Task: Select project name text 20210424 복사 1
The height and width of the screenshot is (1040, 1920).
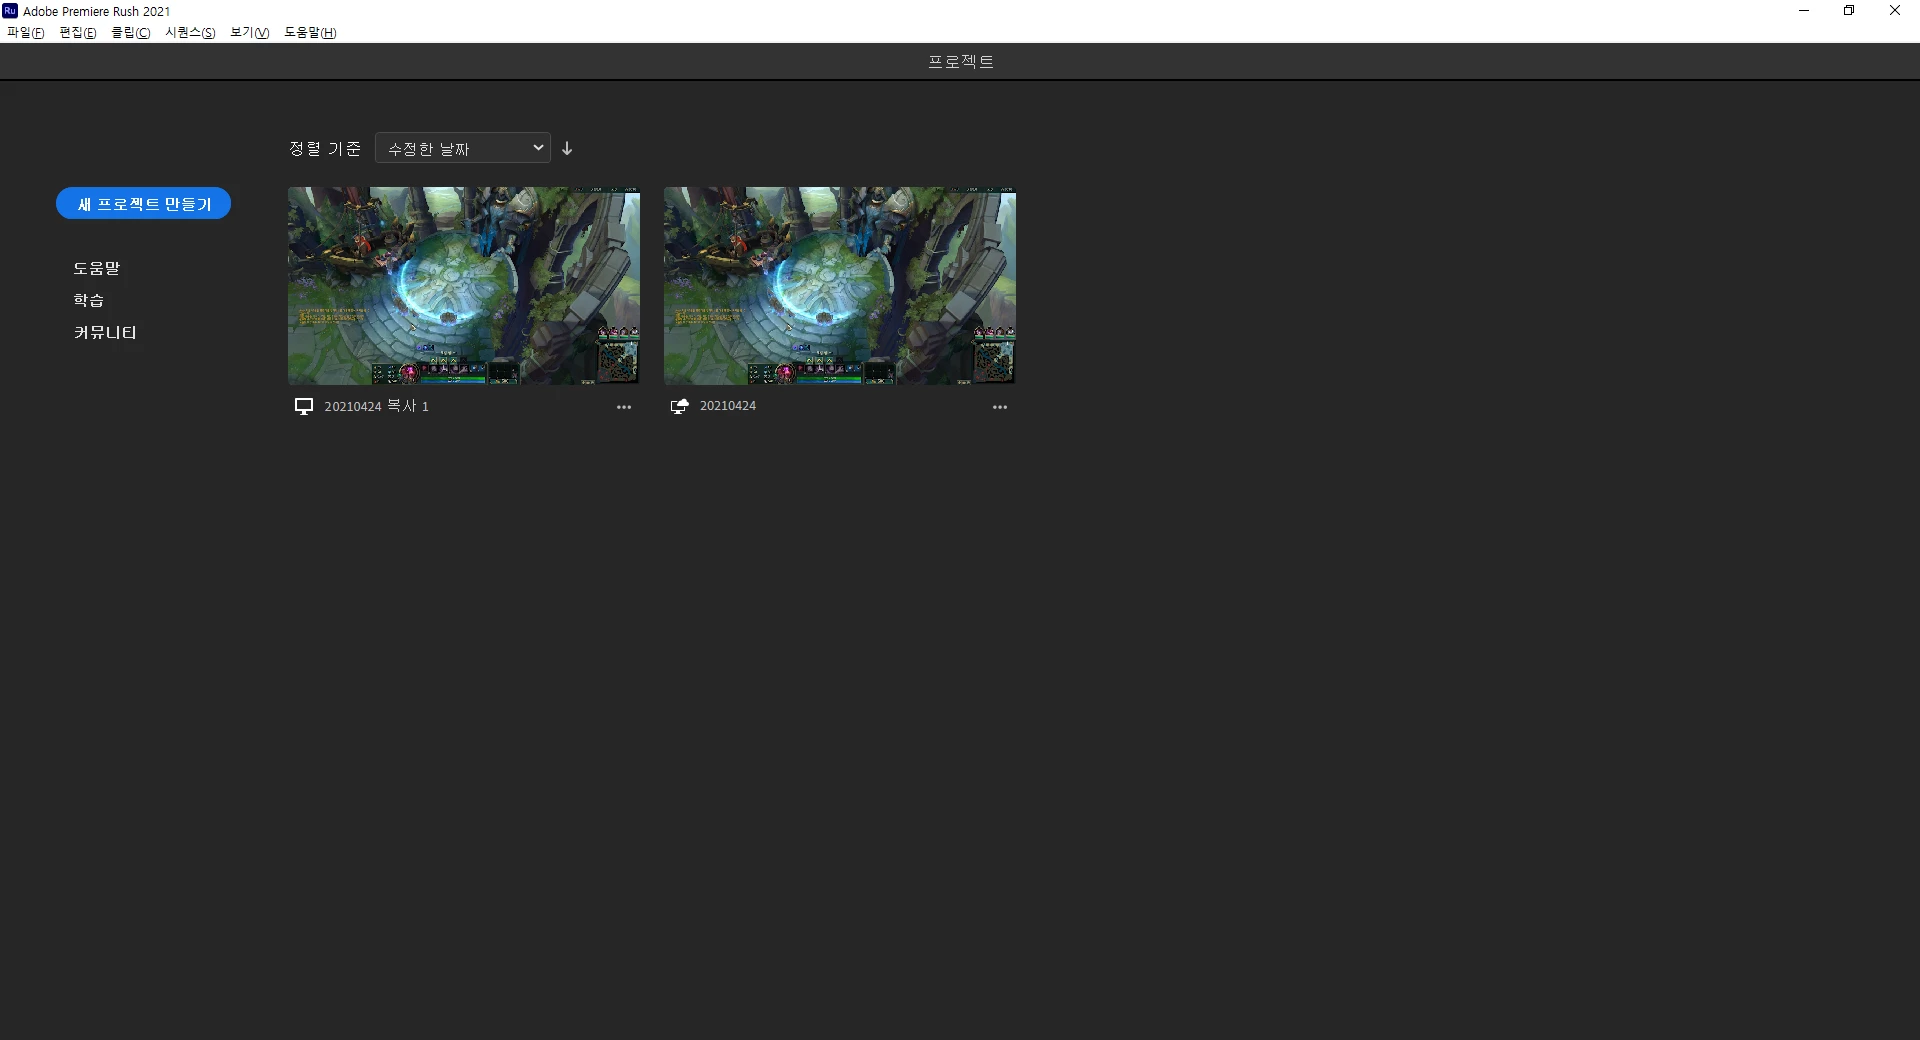Action: click(376, 406)
